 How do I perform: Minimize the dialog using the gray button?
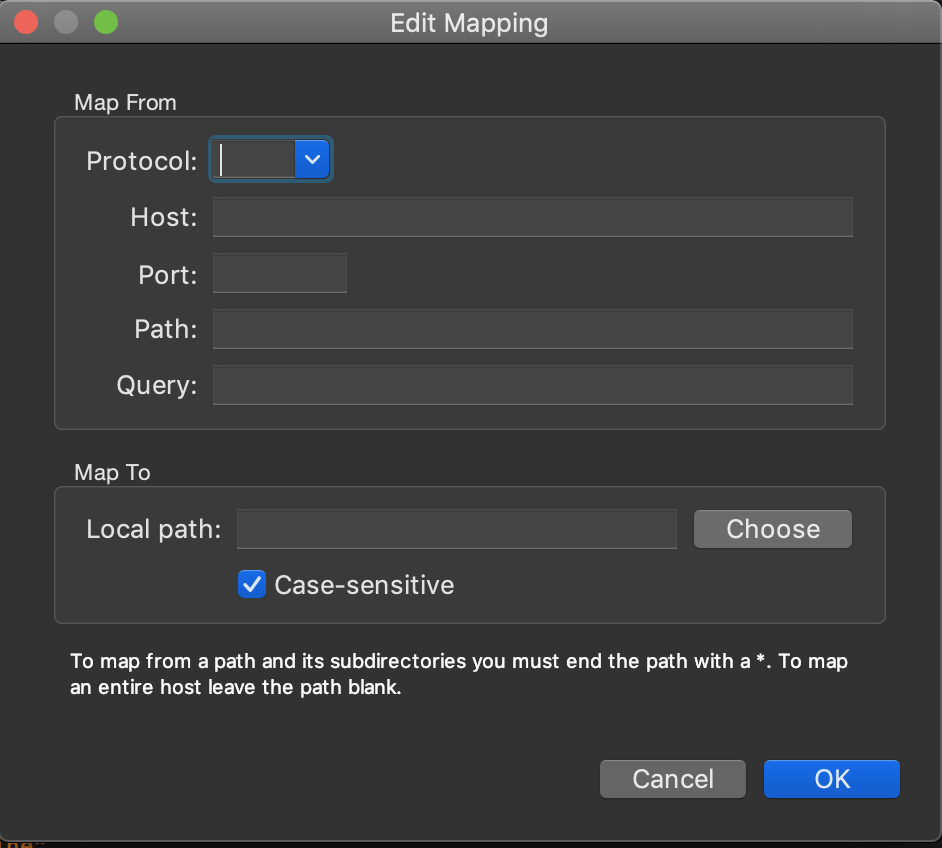click(x=66, y=22)
